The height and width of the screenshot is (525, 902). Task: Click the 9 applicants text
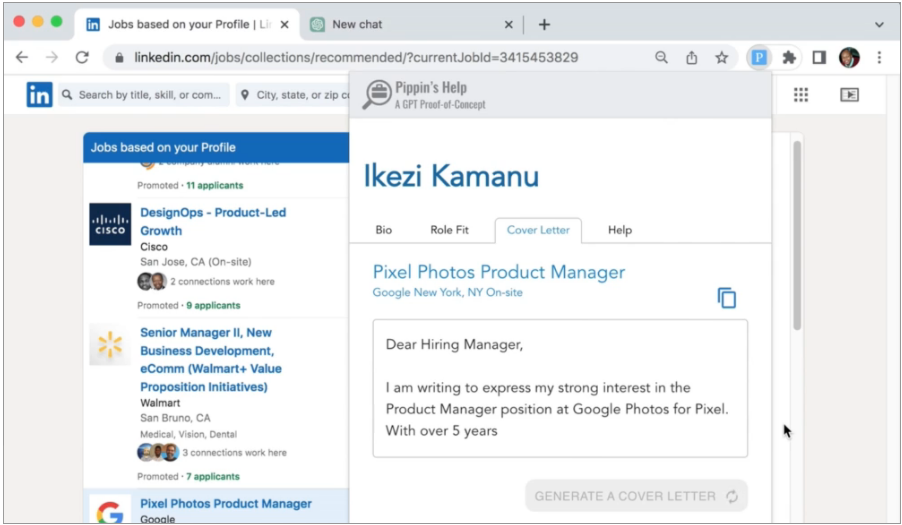pos(213,305)
